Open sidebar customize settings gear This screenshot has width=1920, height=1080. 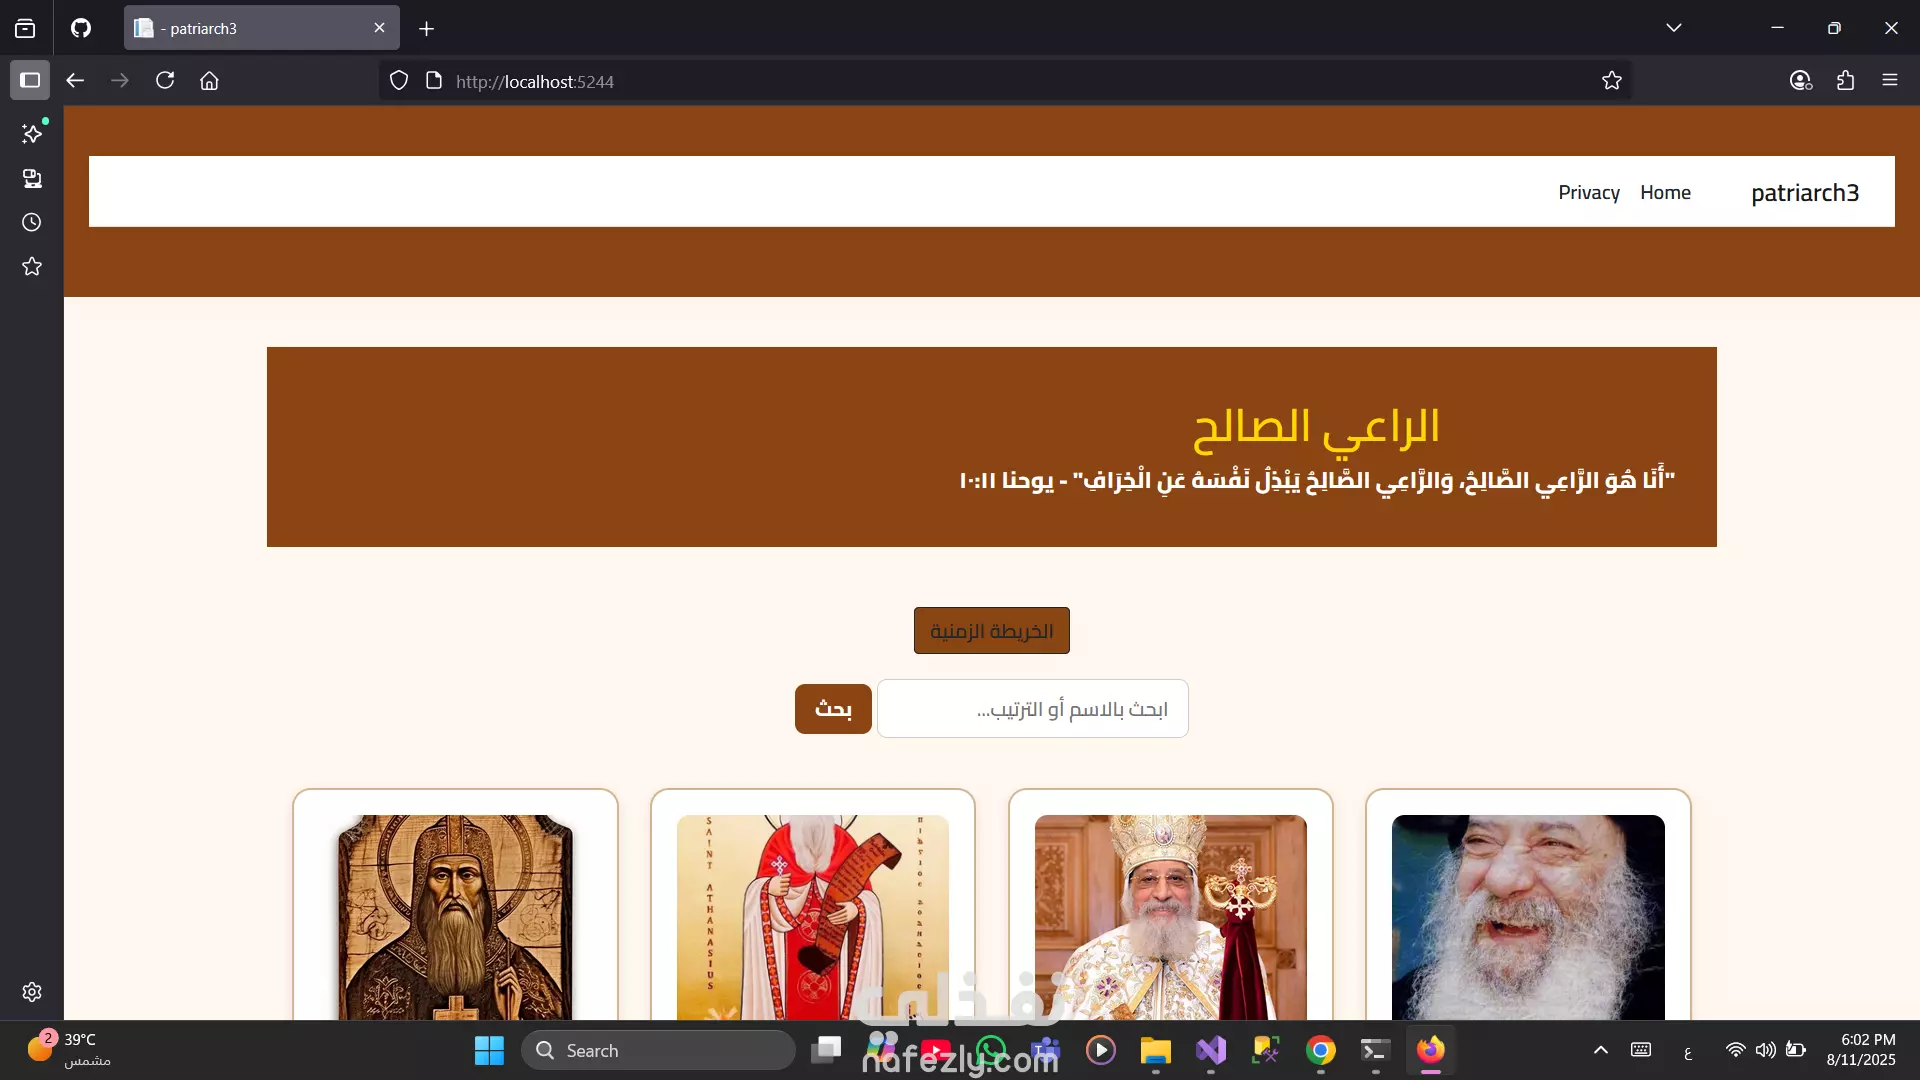(x=32, y=992)
